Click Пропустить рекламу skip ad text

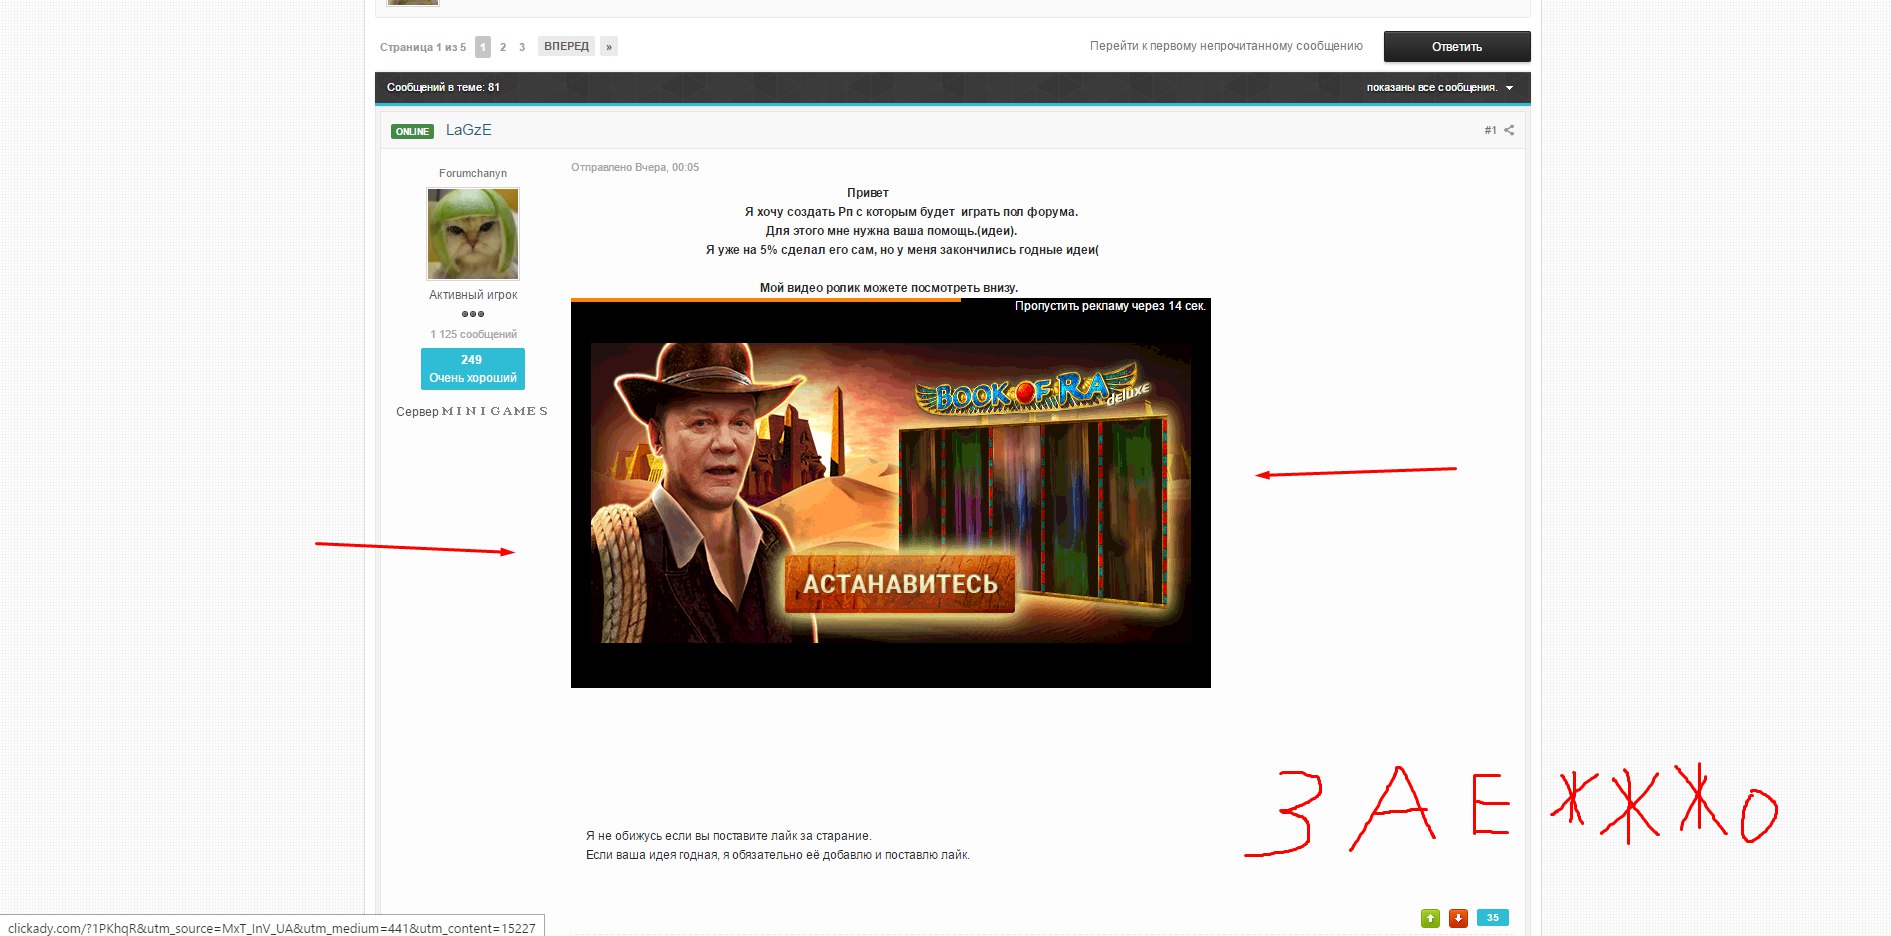tap(1110, 306)
